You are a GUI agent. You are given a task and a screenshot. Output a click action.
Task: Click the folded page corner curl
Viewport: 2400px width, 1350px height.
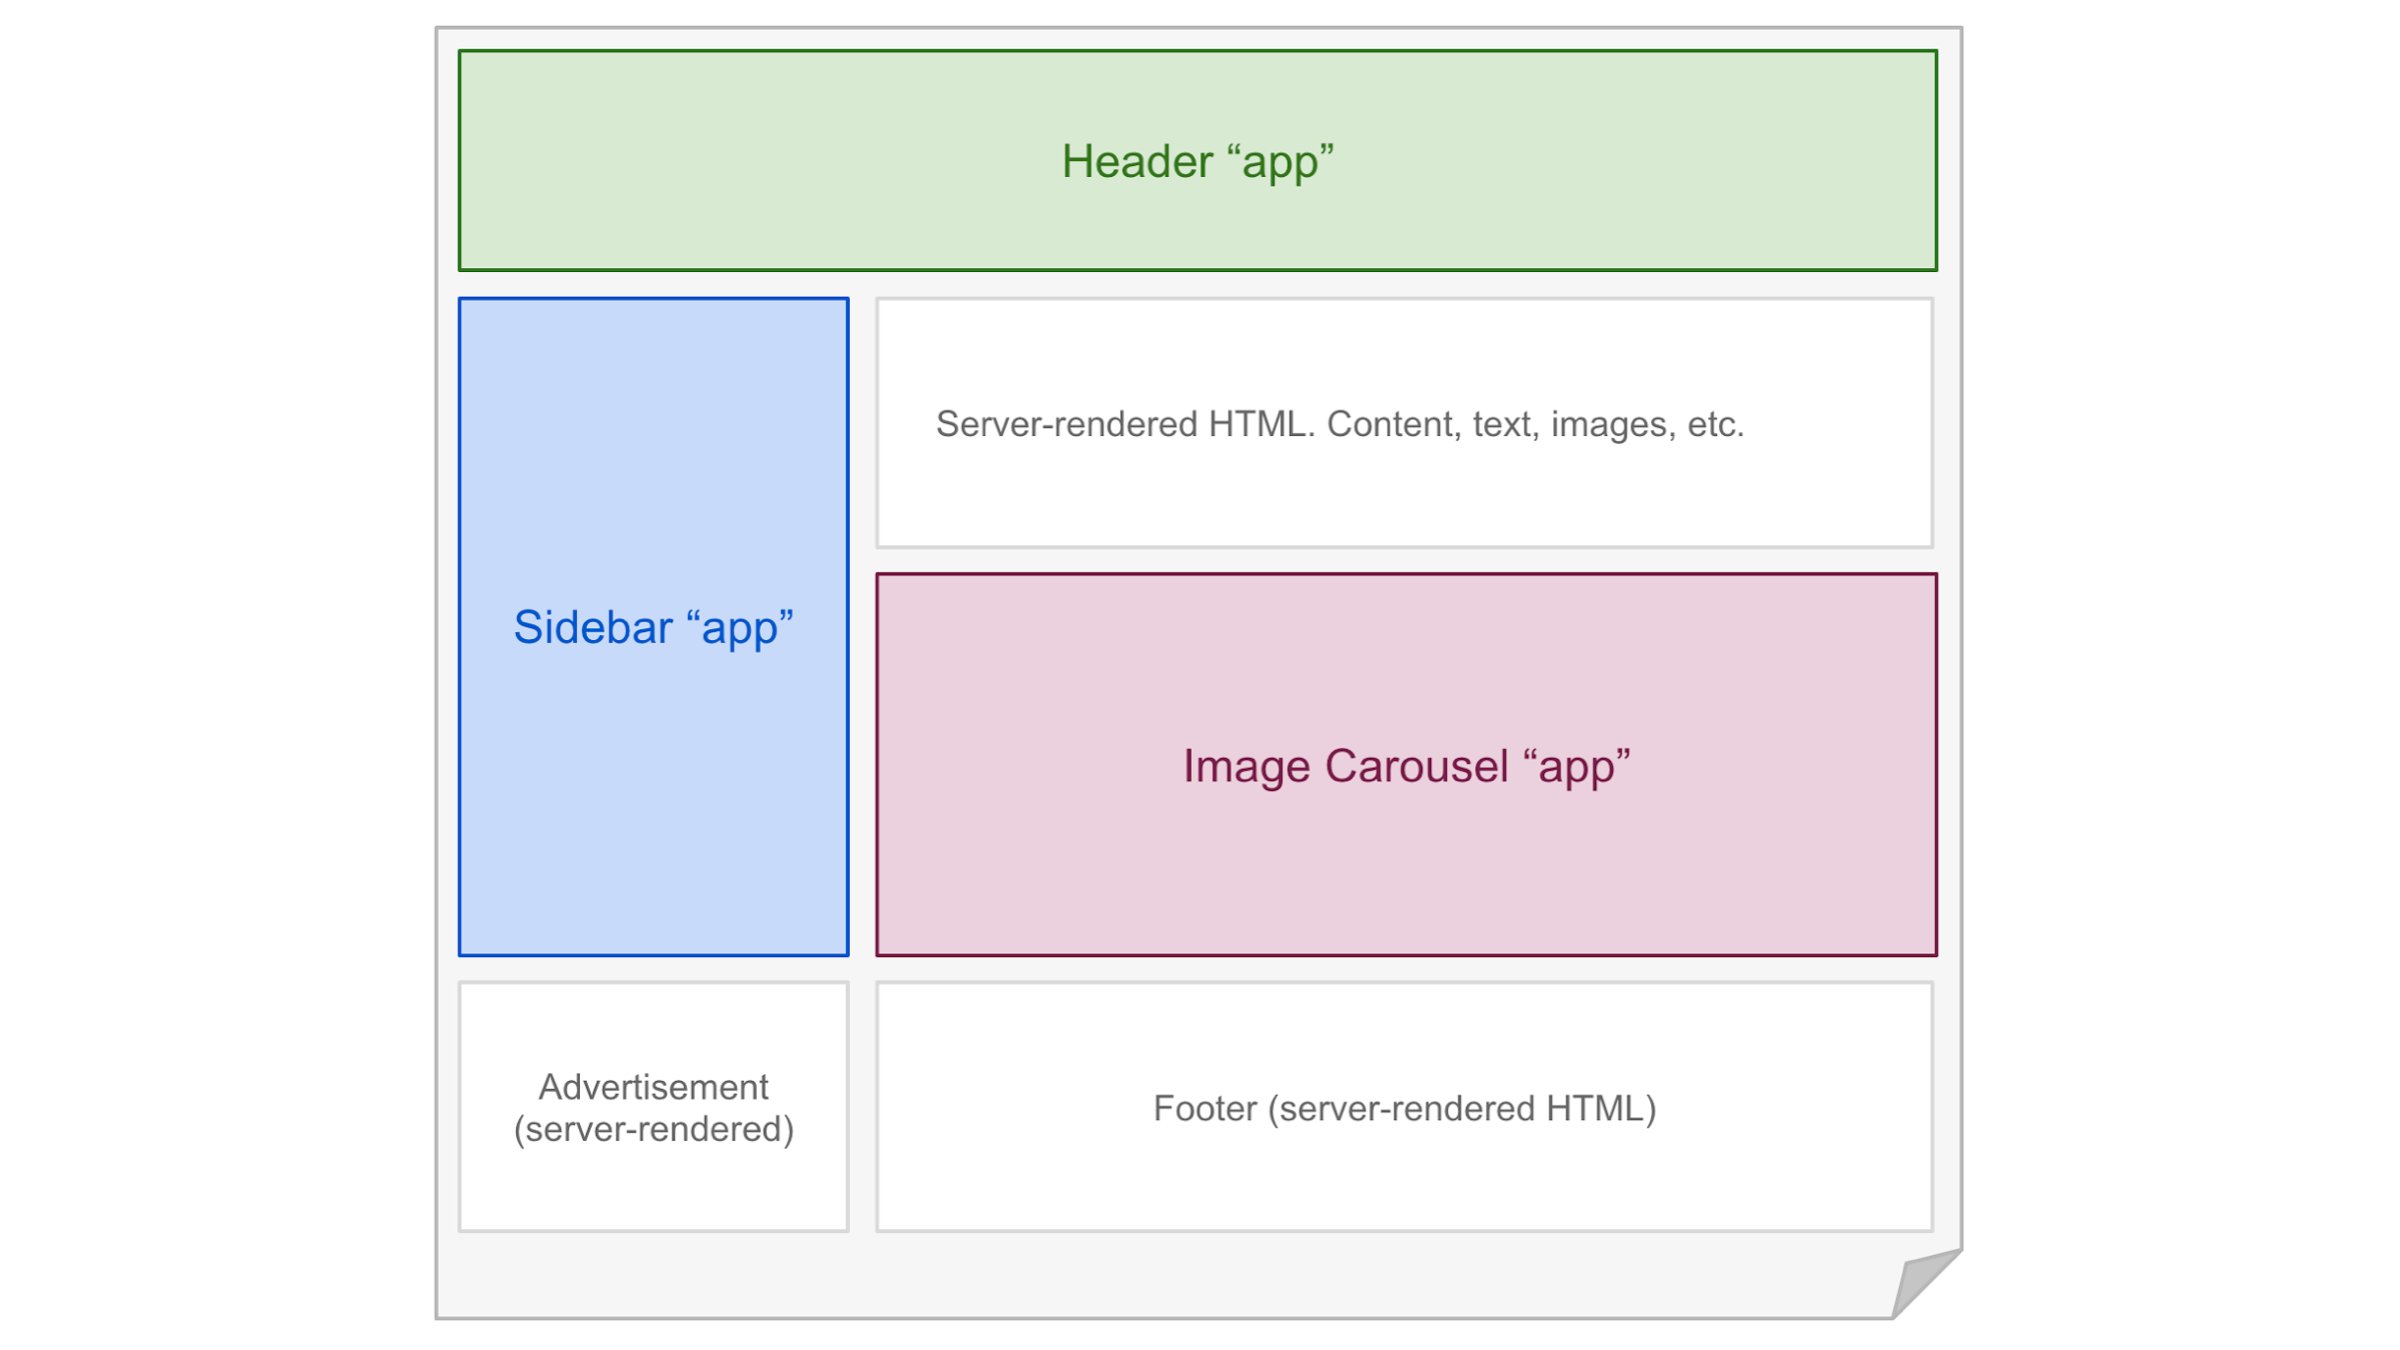1926,1284
